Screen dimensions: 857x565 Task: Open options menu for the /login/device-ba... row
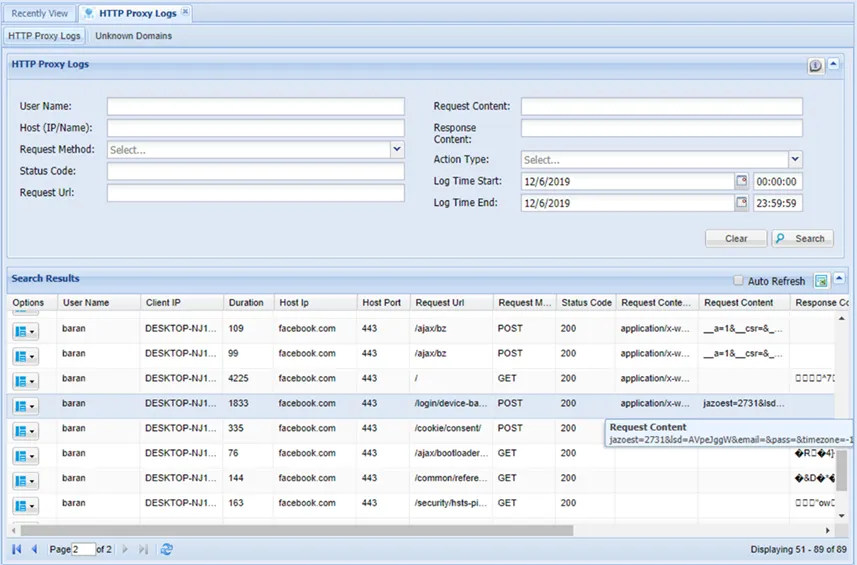click(25, 407)
